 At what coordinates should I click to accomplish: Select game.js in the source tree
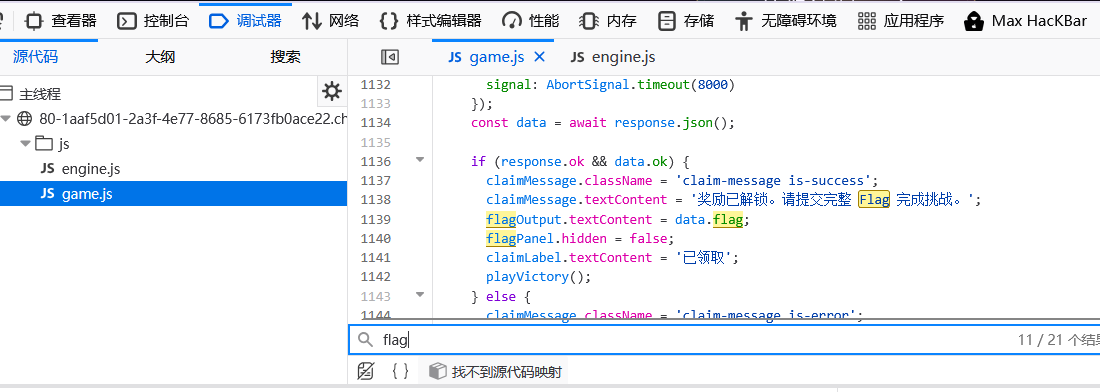coord(173,194)
